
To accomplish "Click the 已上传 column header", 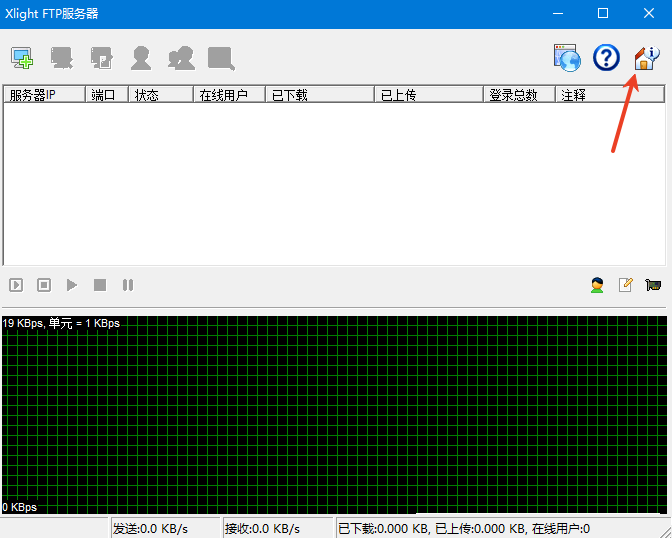I will pyautogui.click(x=429, y=95).
